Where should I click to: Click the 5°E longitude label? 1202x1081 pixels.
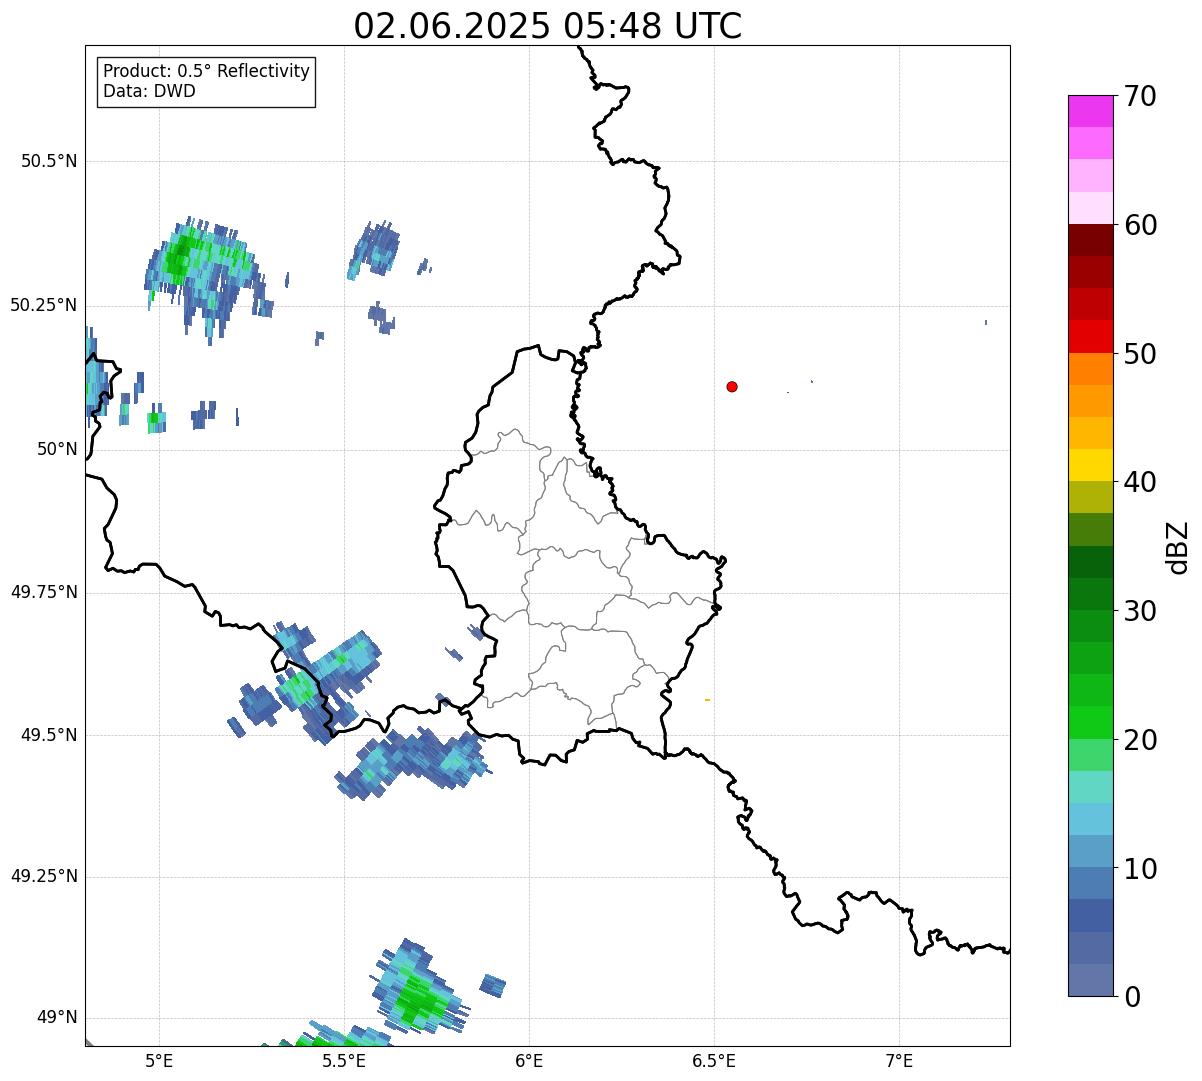point(159,1060)
